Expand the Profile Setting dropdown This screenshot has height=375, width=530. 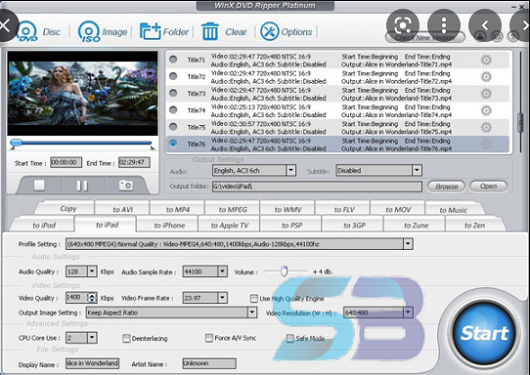[408, 244]
